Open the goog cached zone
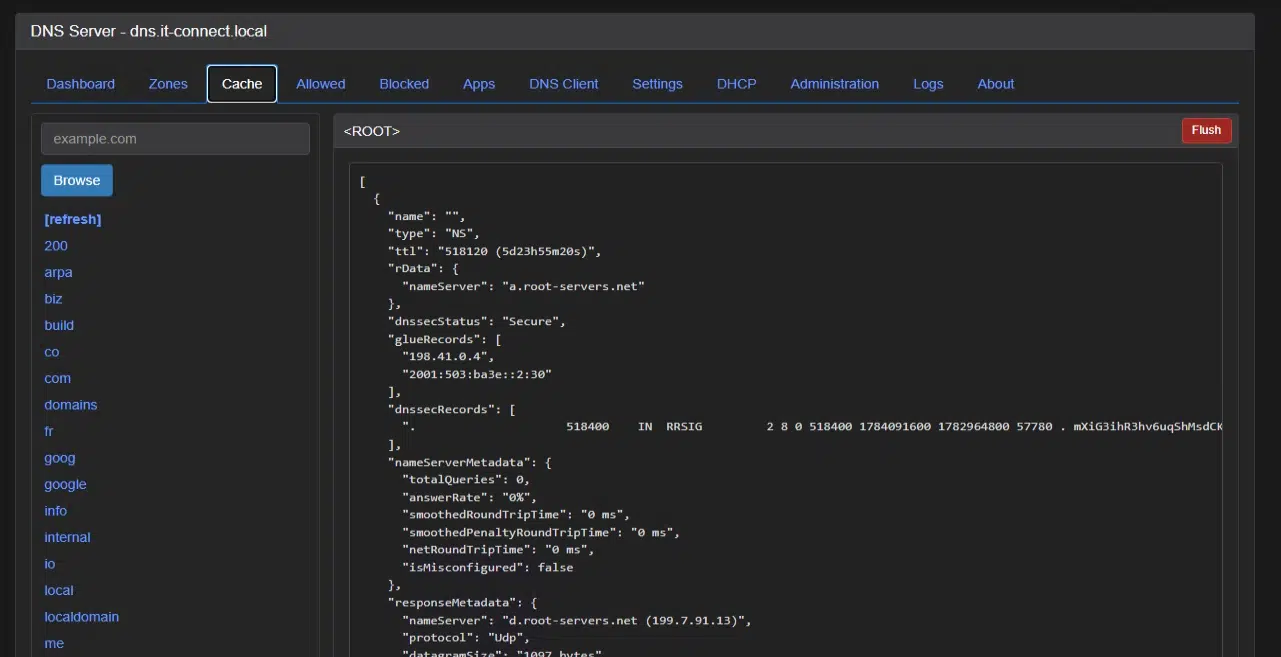This screenshot has width=1281, height=657. pos(60,458)
